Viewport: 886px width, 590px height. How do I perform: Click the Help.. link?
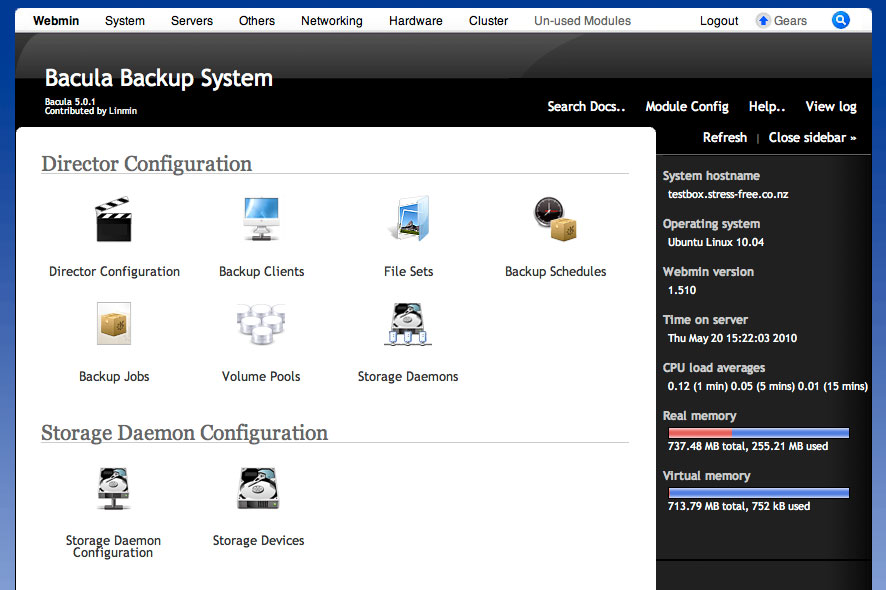(767, 106)
